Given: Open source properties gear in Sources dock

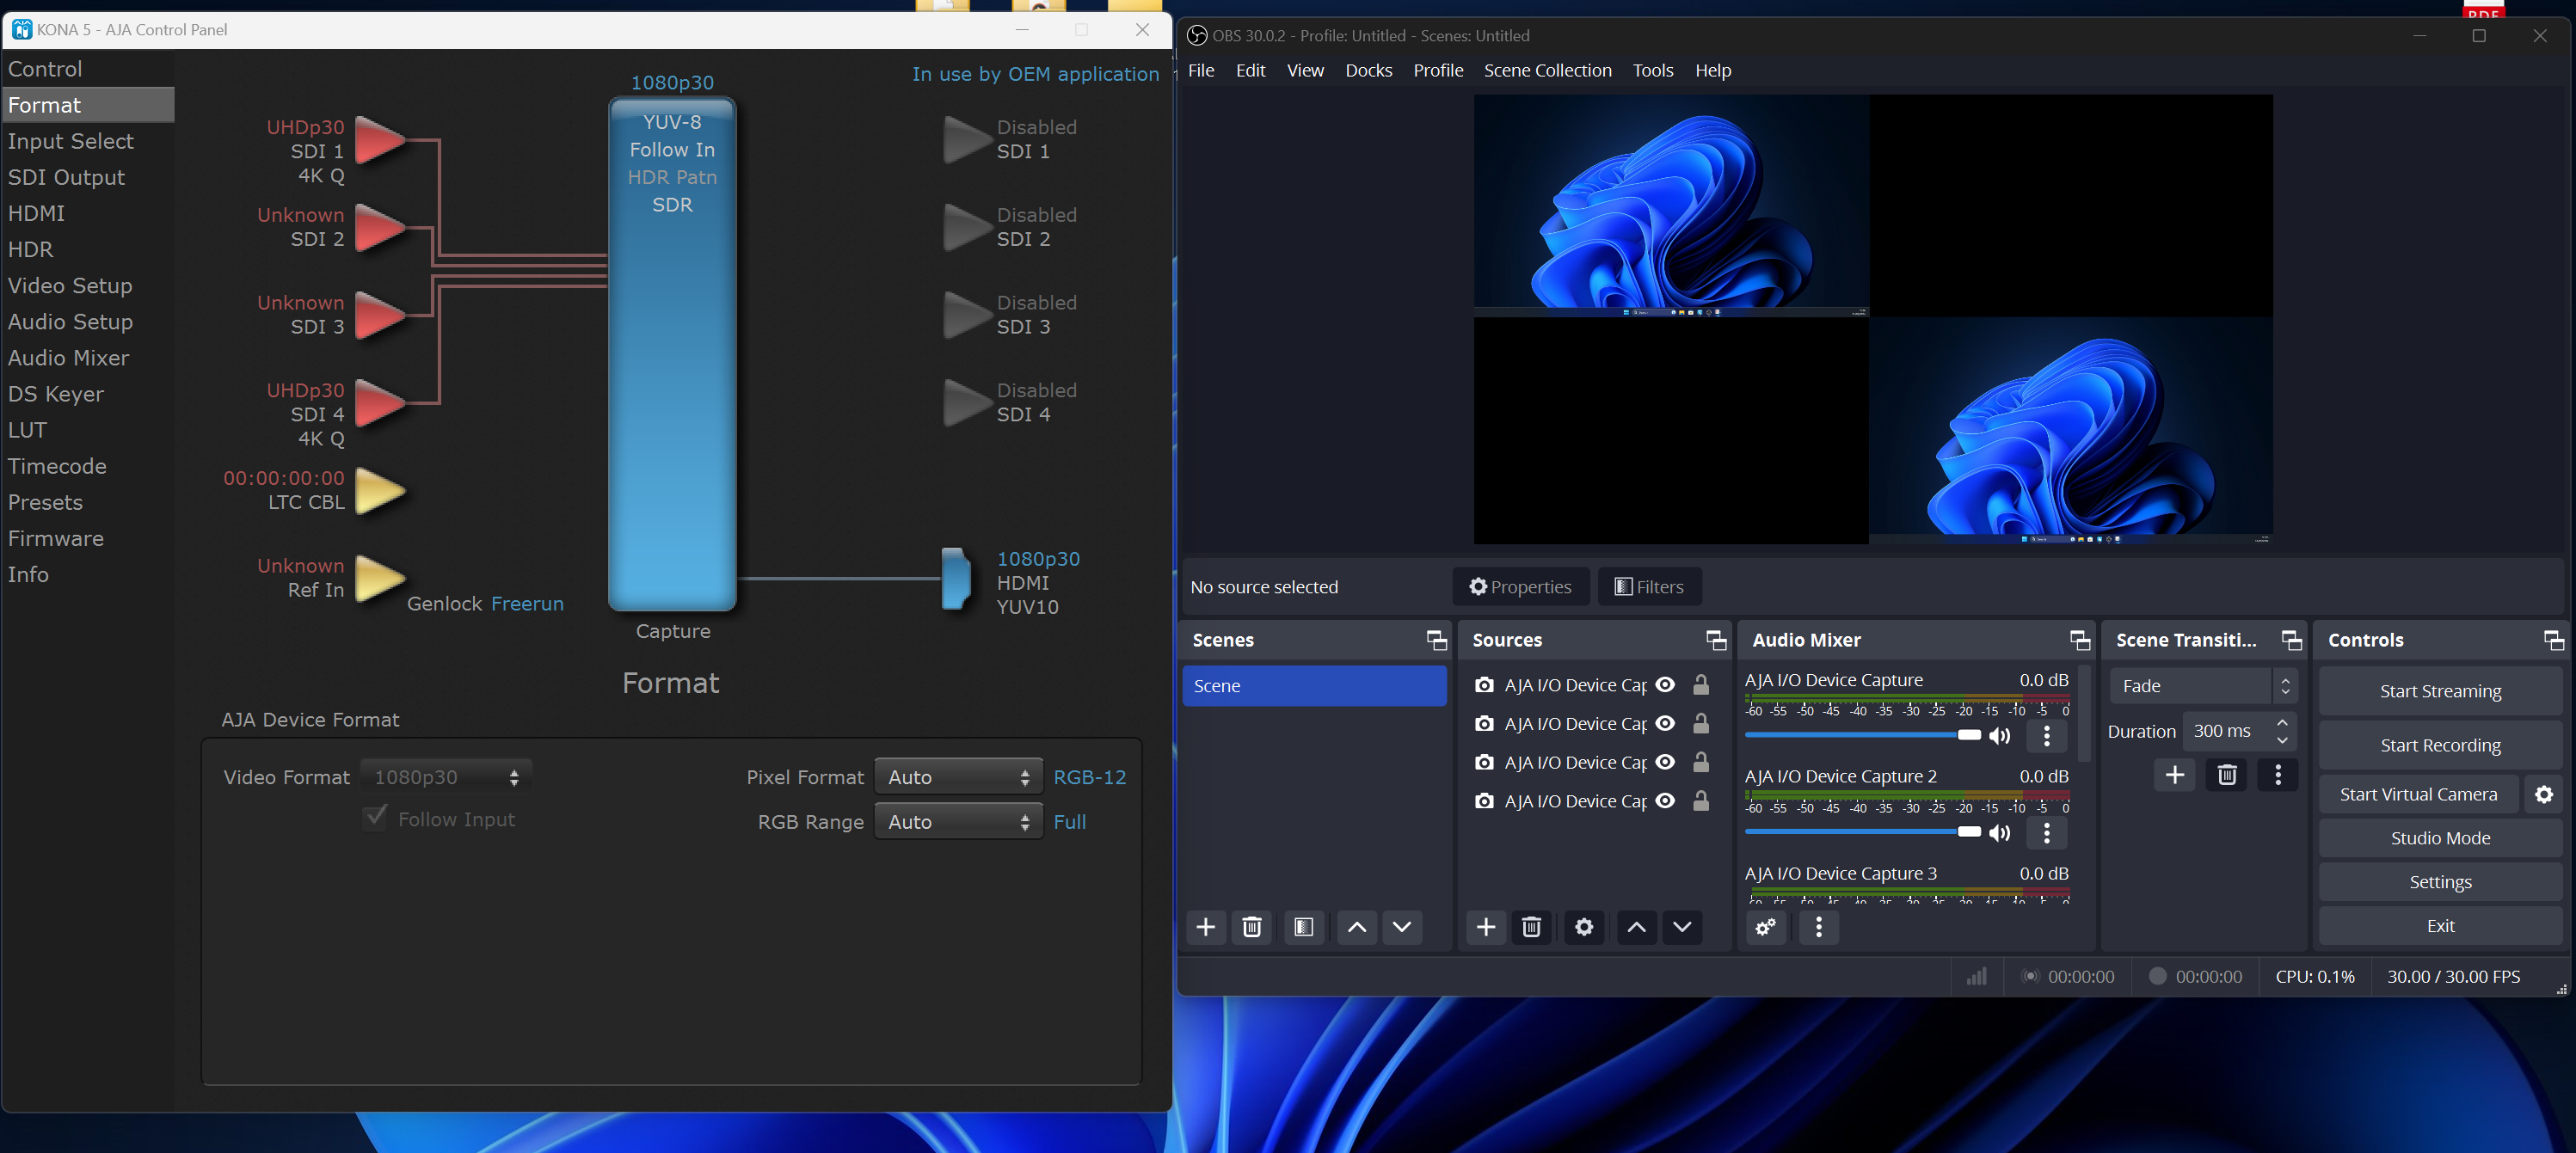Looking at the screenshot, I should pyautogui.click(x=1583, y=927).
